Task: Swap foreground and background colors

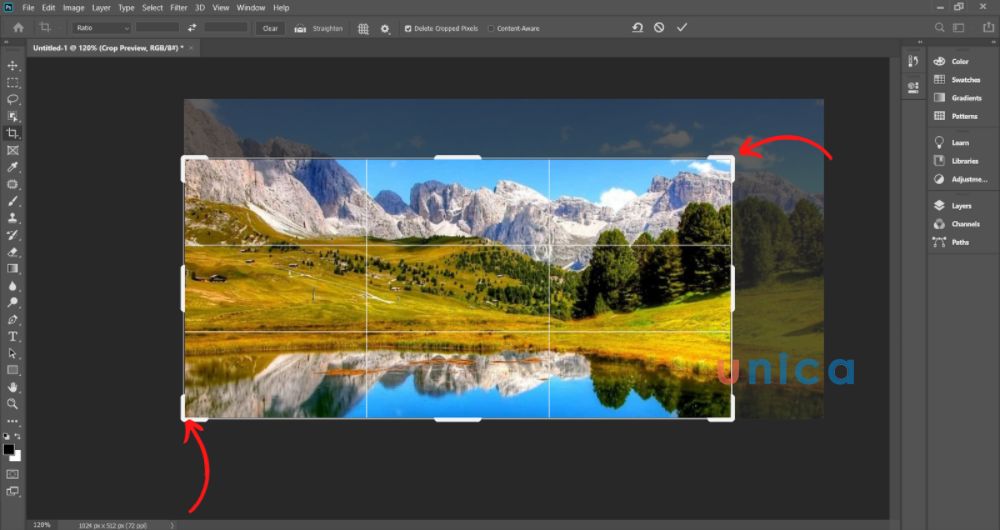Action: (18, 436)
